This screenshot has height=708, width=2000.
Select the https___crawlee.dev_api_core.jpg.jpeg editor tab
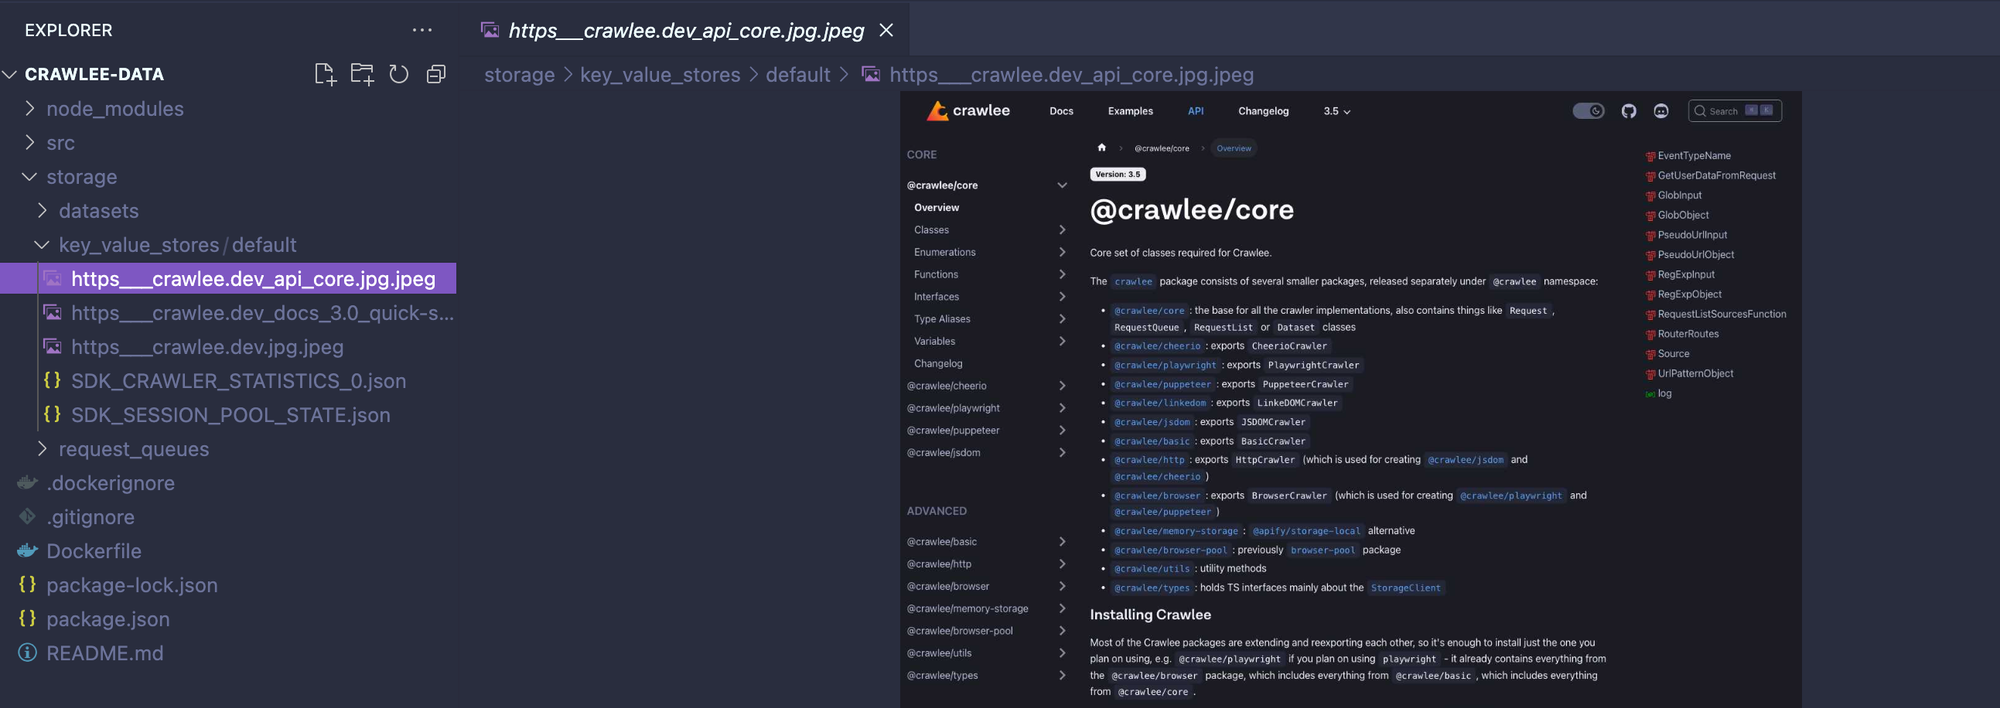[686, 30]
